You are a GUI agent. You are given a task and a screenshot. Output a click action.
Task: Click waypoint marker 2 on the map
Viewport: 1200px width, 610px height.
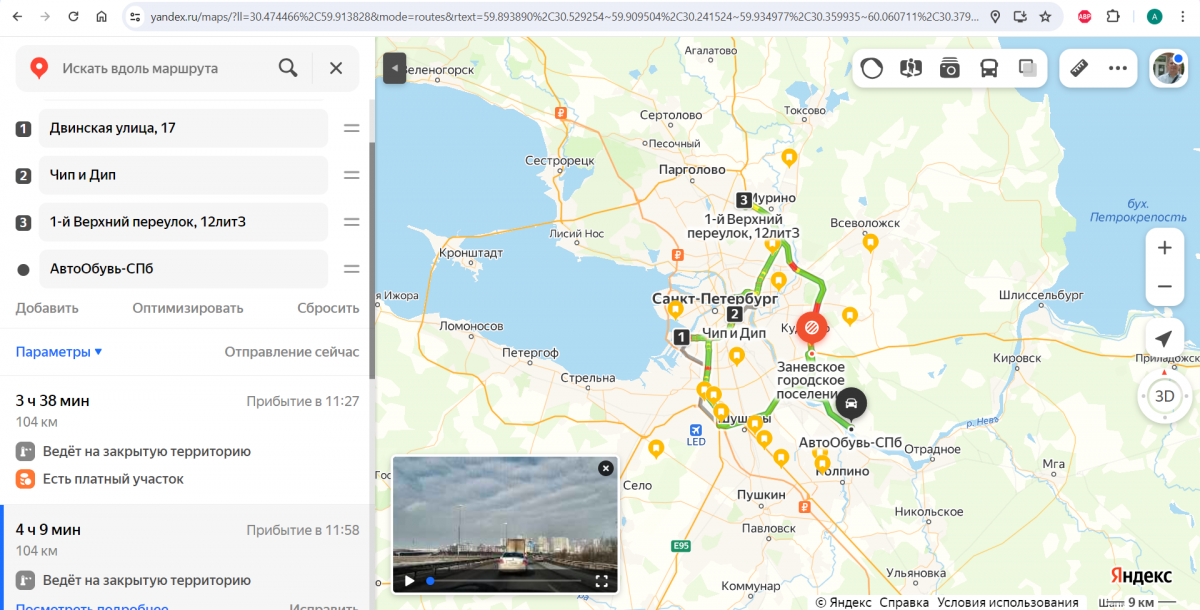click(735, 315)
